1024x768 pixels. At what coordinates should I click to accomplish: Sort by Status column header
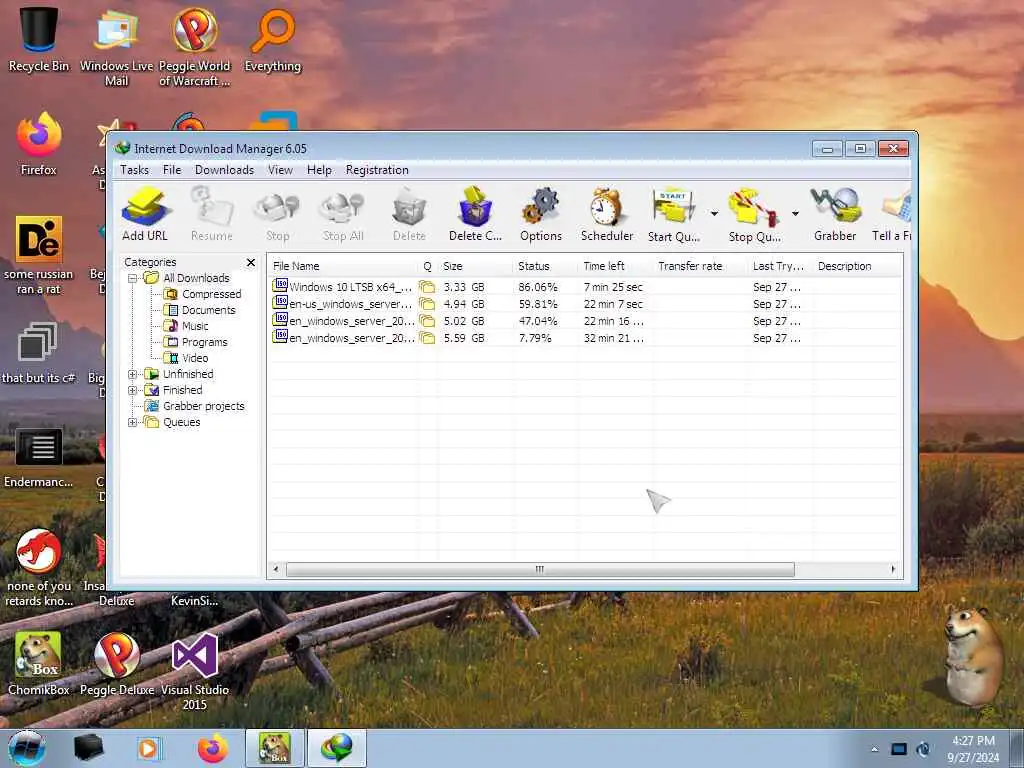(545, 266)
